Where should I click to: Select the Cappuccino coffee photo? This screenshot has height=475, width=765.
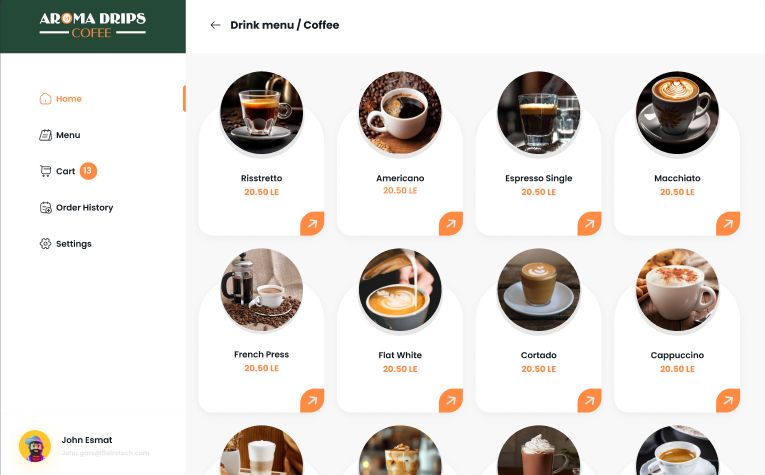coord(677,290)
